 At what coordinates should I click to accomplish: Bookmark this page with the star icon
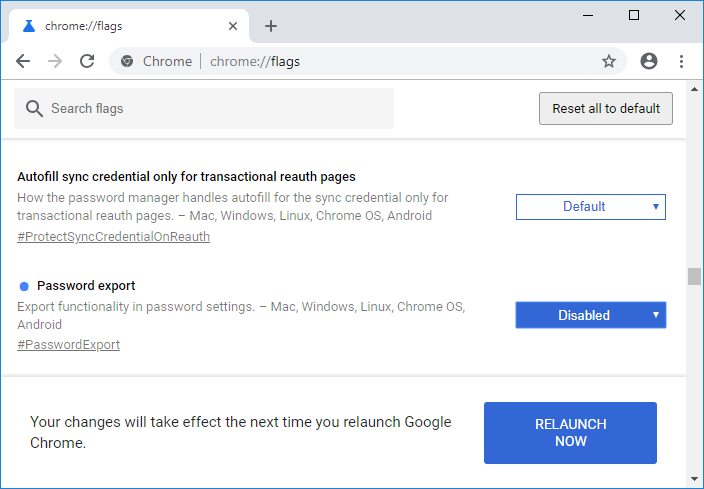[609, 61]
